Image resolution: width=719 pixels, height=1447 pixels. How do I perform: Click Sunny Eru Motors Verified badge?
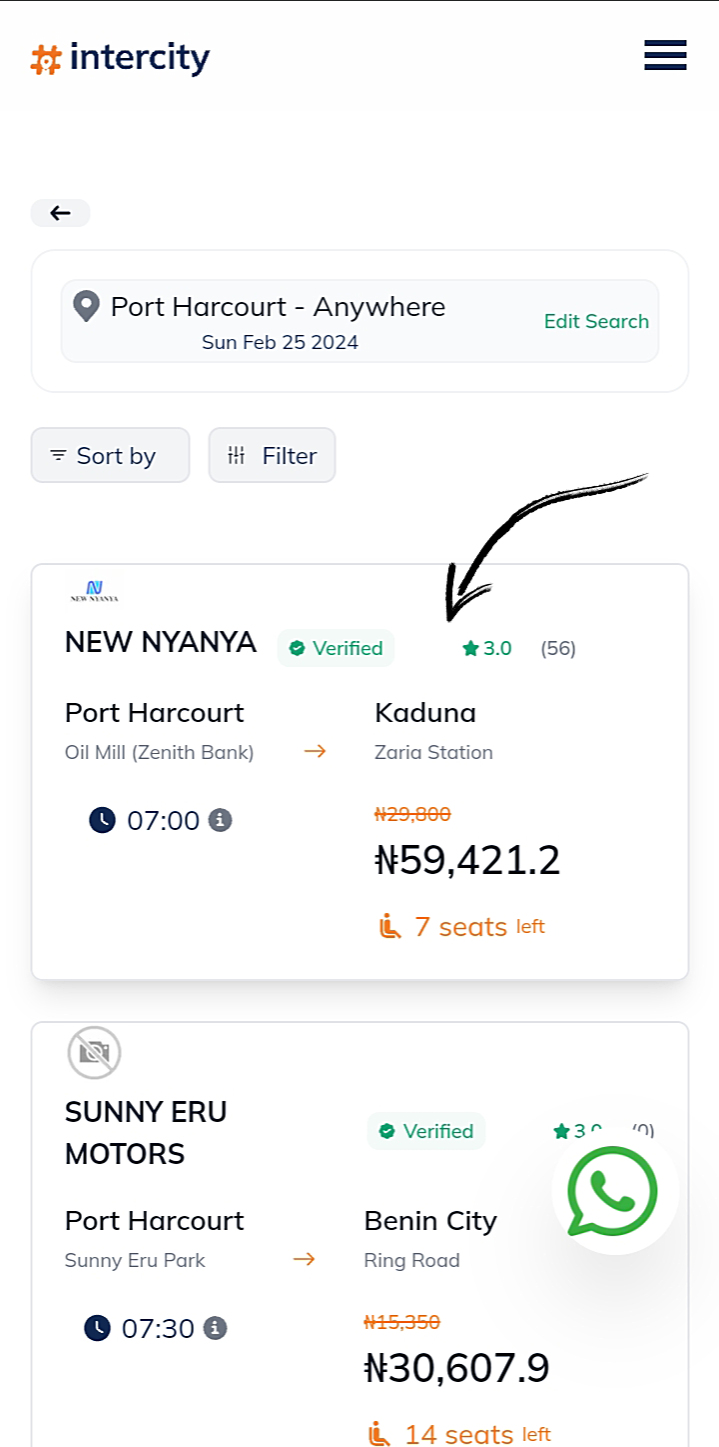point(426,1131)
